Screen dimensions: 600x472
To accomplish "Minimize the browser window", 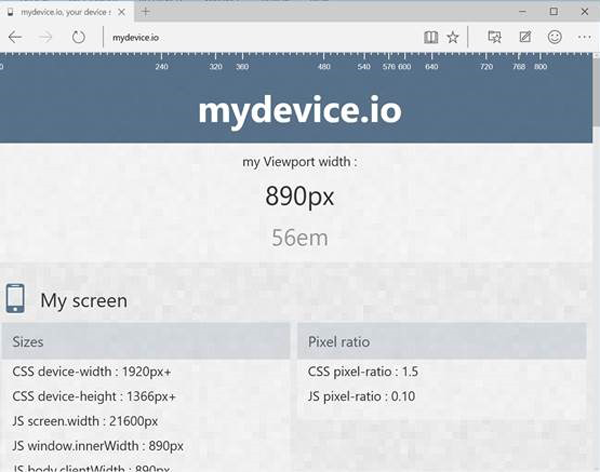I will click(522, 12).
